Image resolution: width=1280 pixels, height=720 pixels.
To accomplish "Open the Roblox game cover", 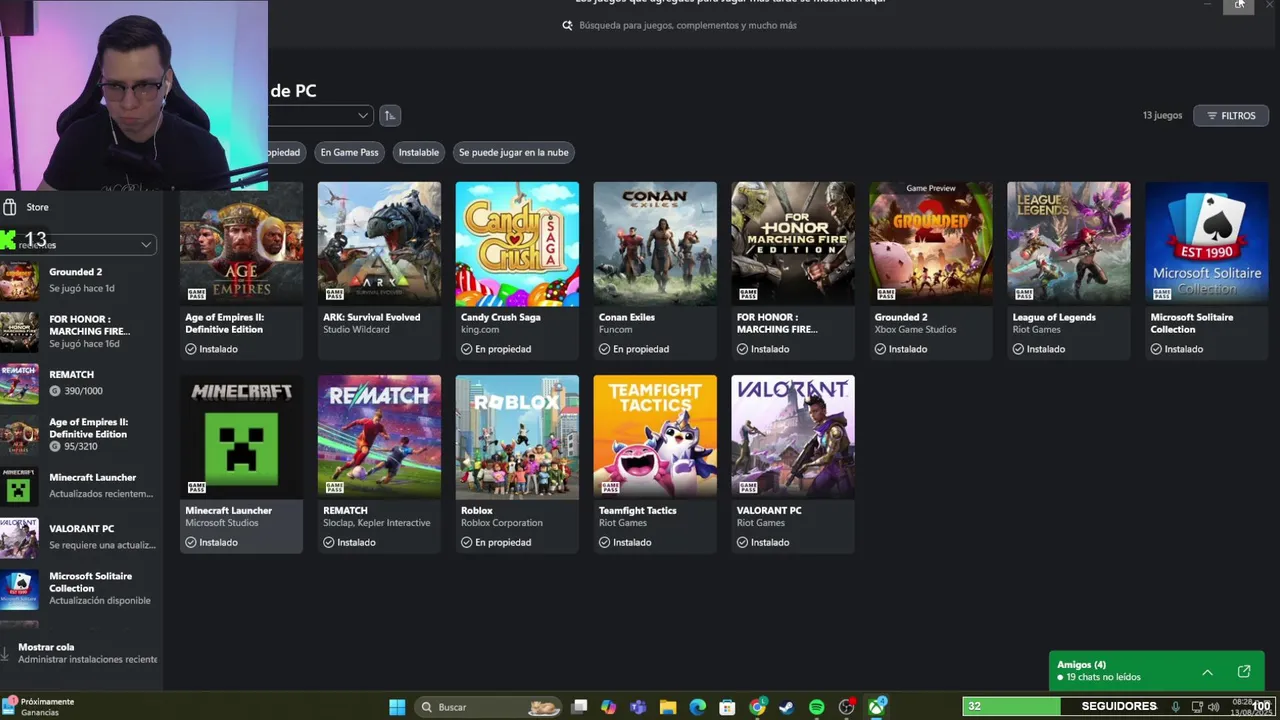I will click(x=517, y=436).
